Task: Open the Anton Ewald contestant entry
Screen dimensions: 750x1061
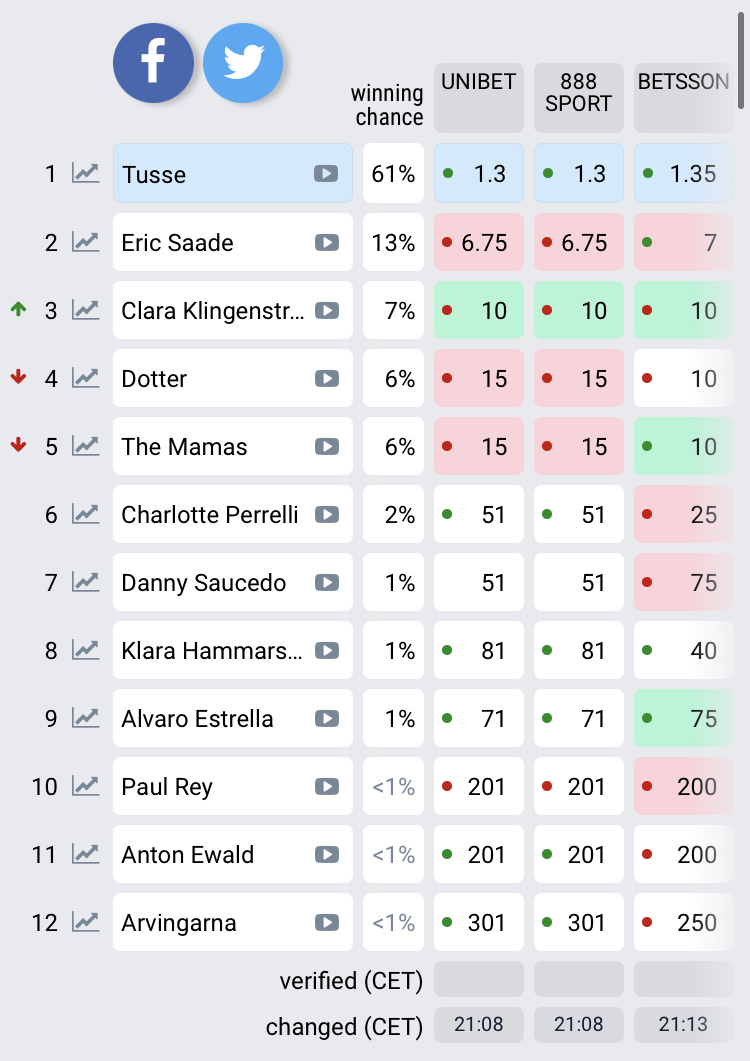Action: [x=215, y=854]
